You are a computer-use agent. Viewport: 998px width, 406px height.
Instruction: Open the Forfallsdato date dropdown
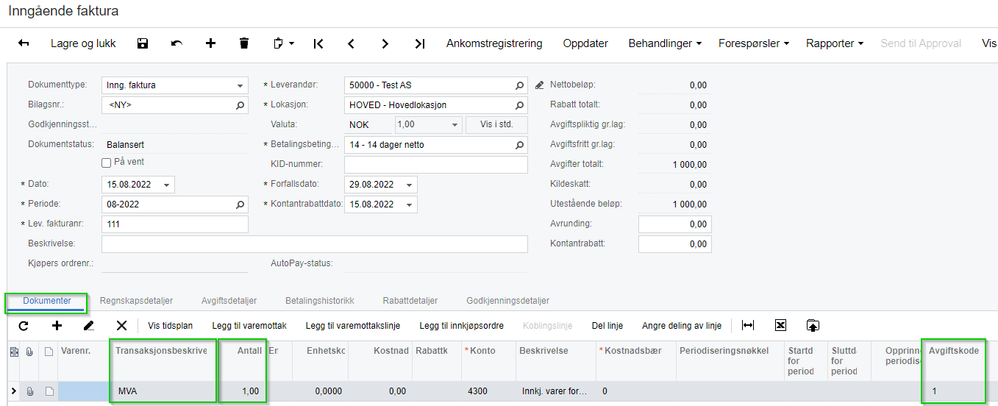point(410,185)
